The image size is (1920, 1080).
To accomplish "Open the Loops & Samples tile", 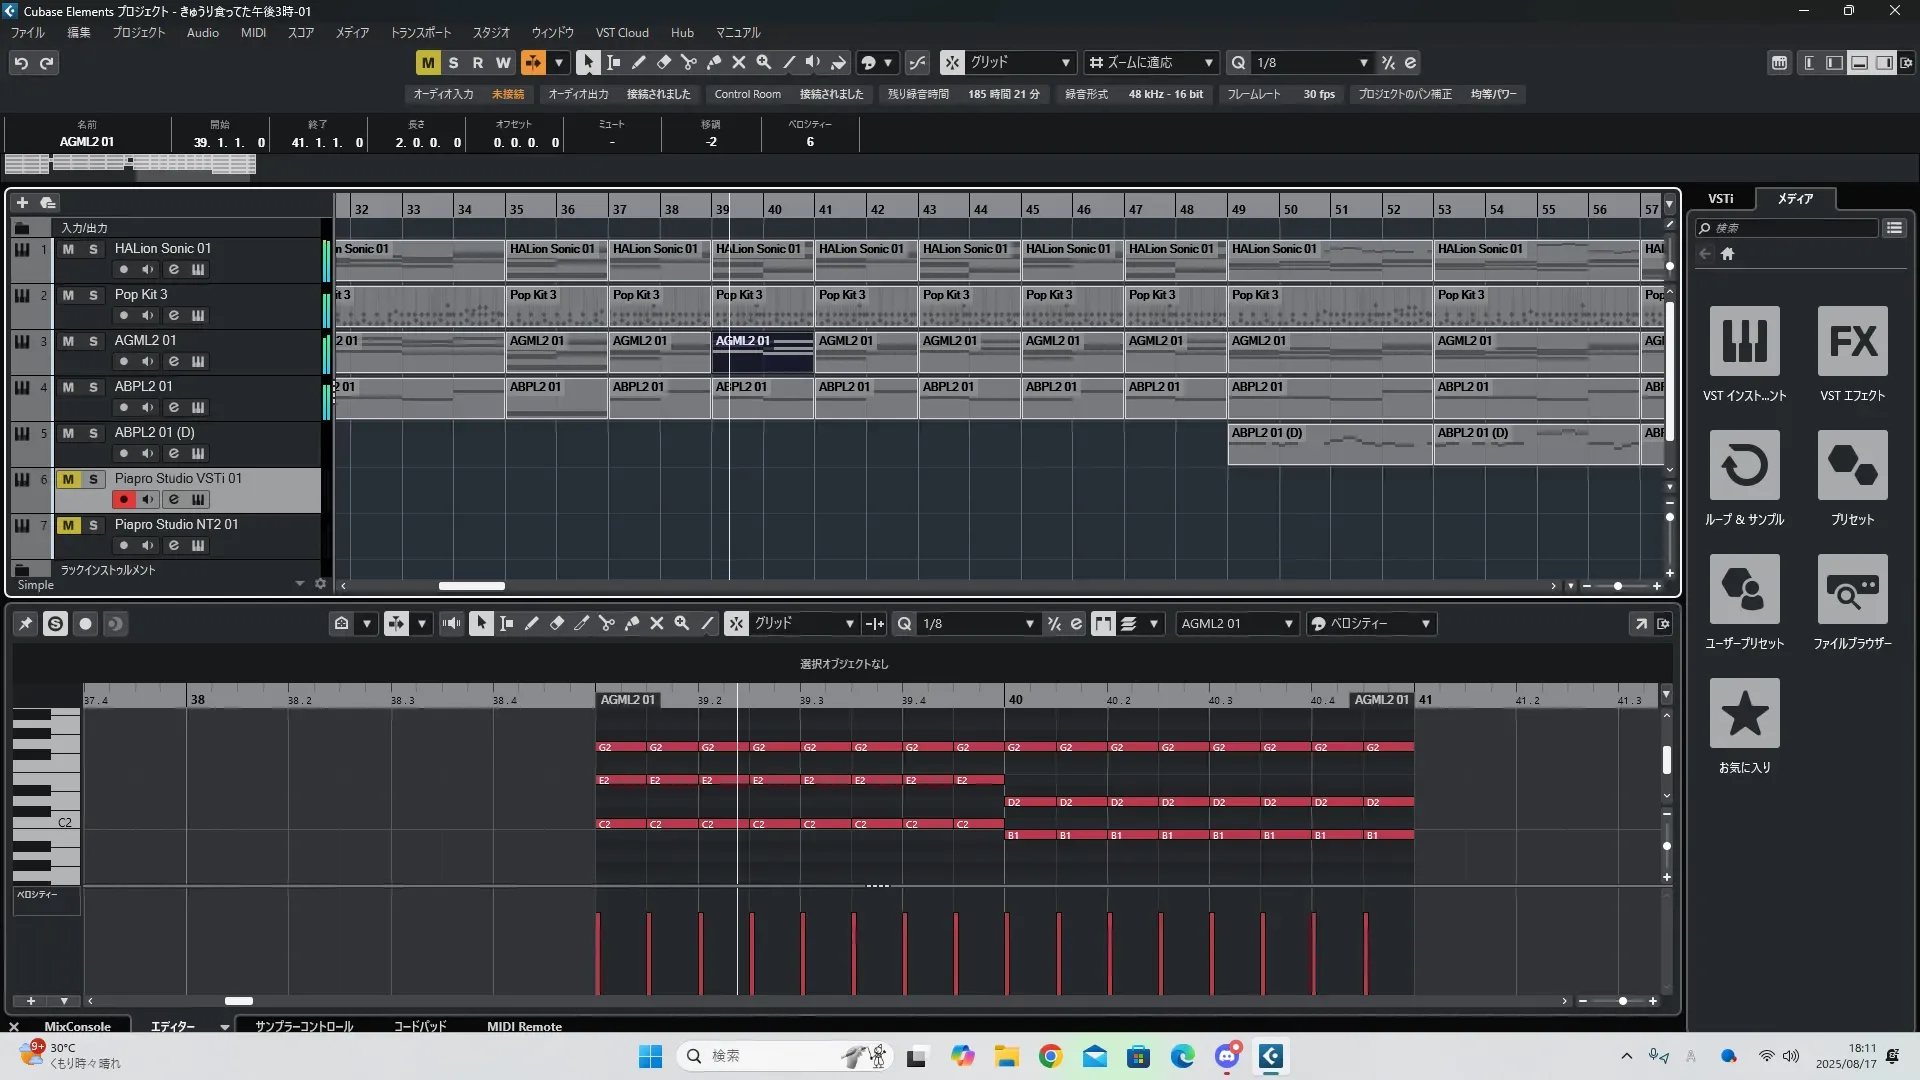I will click(1744, 466).
